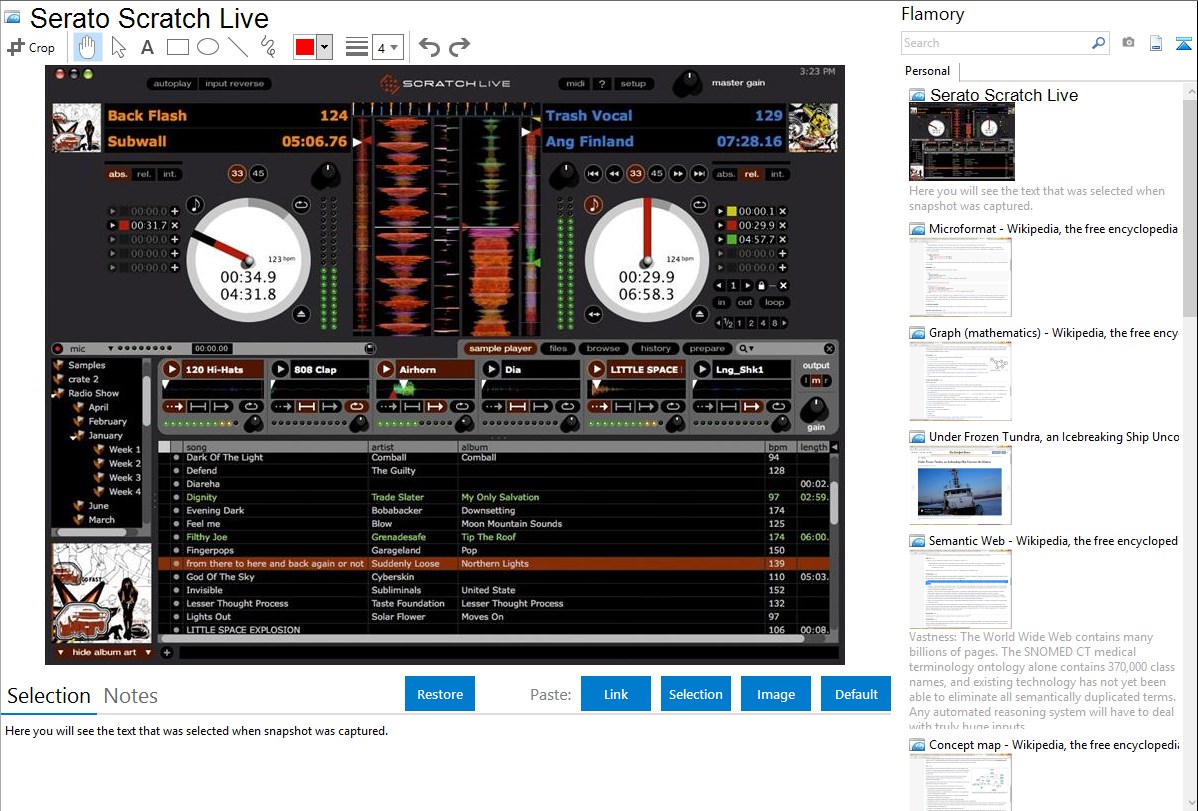This screenshot has width=1198, height=811.
Task: Open the Serato Scratch Live snapshot thumbnail
Action: tap(962, 143)
